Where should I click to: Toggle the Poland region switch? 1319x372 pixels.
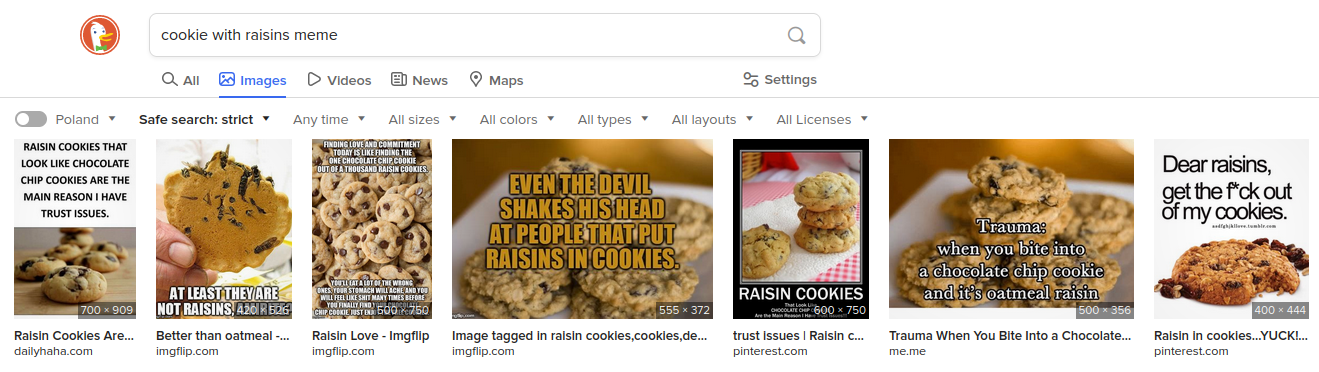31,119
